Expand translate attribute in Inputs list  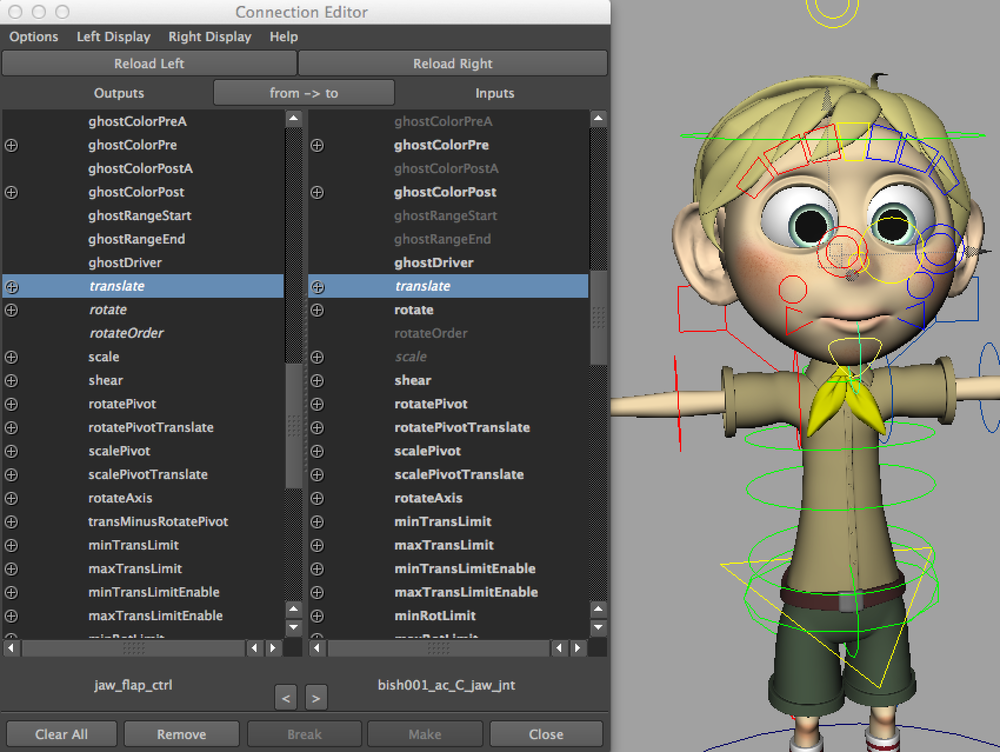click(317, 287)
